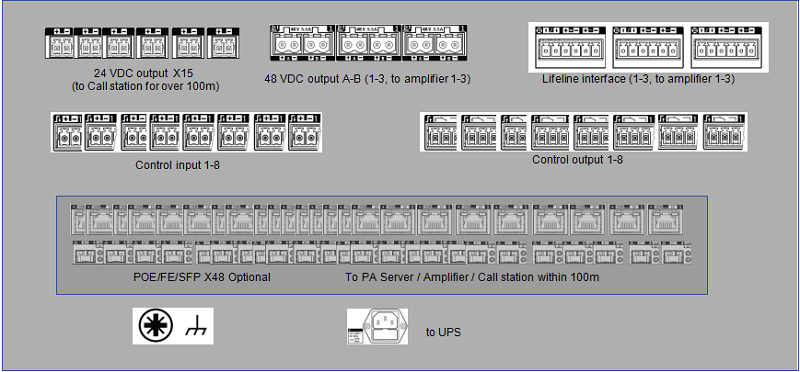Click the "Lifeline interface (1-3, to amplifier 1-3)" caption
Screen dimensions: 800x372
coord(639,79)
